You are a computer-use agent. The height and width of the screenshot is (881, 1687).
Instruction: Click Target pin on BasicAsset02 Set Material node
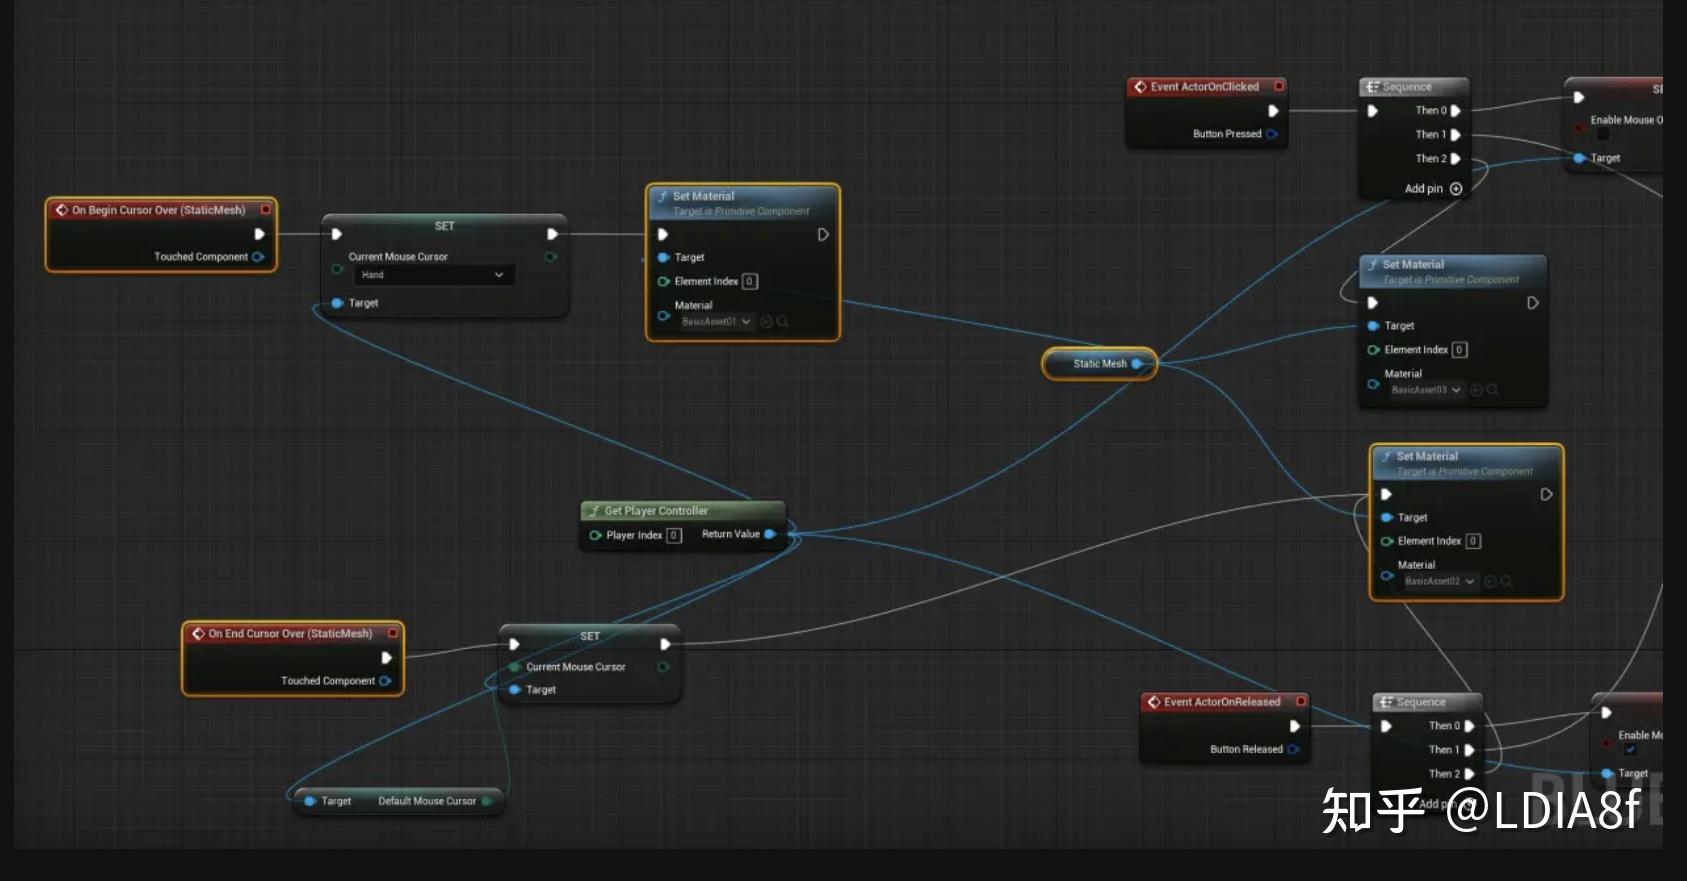pos(1387,518)
